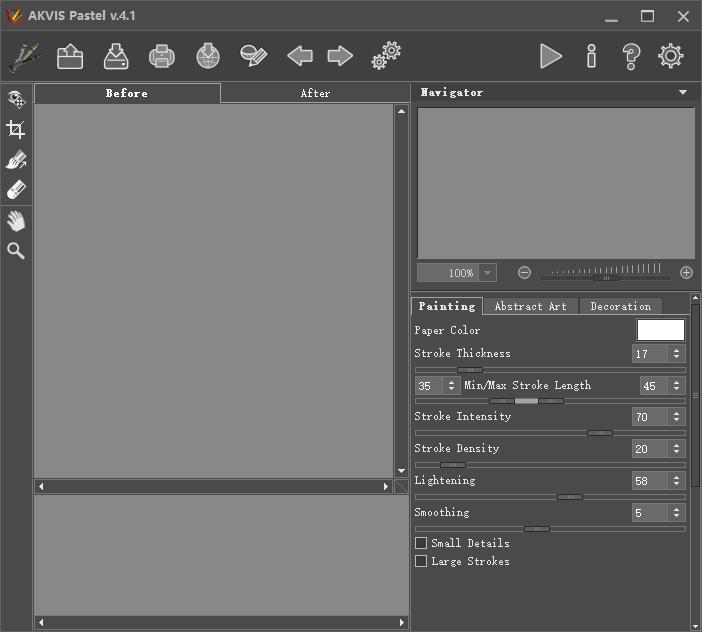The height and width of the screenshot is (632, 702).
Task: Enable the Small Details checkbox
Action: click(x=421, y=543)
